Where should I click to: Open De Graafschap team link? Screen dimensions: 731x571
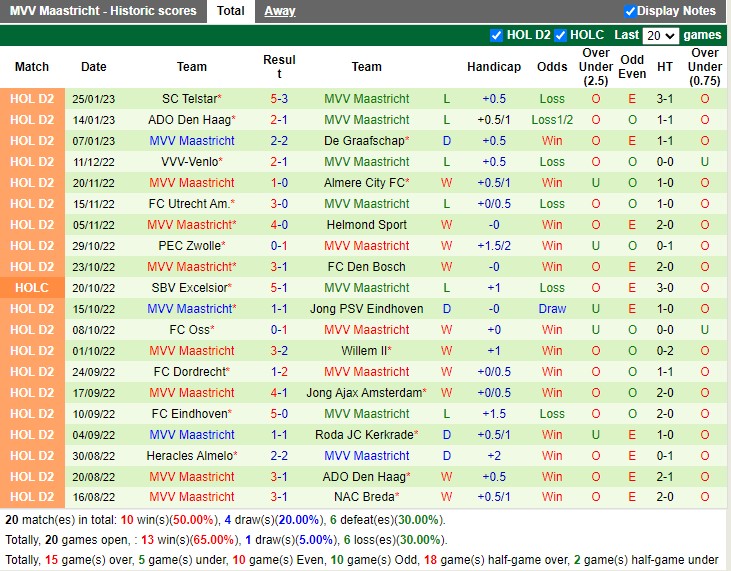[x=366, y=141]
